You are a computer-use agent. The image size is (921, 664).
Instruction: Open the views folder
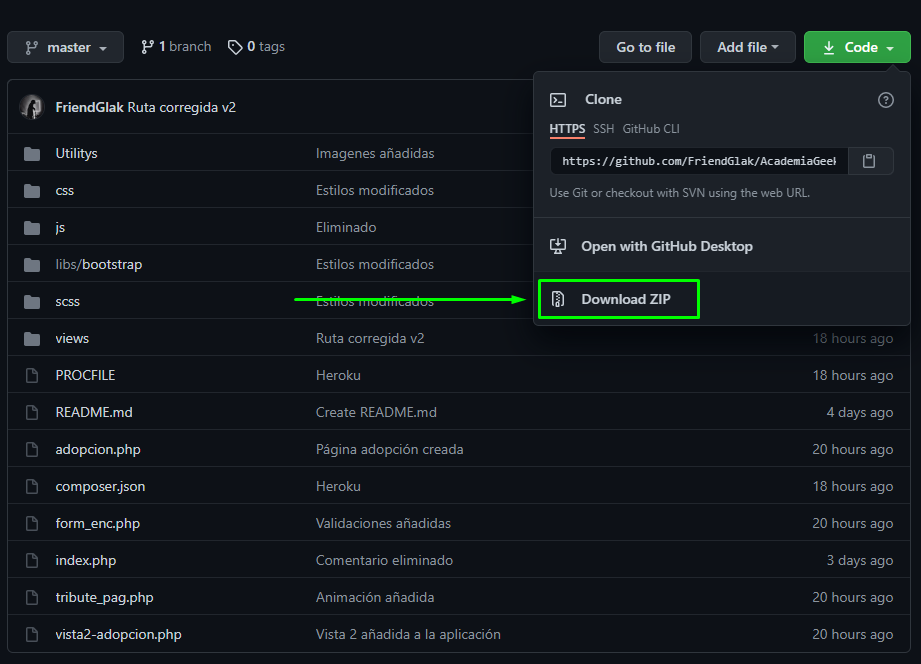pos(72,338)
